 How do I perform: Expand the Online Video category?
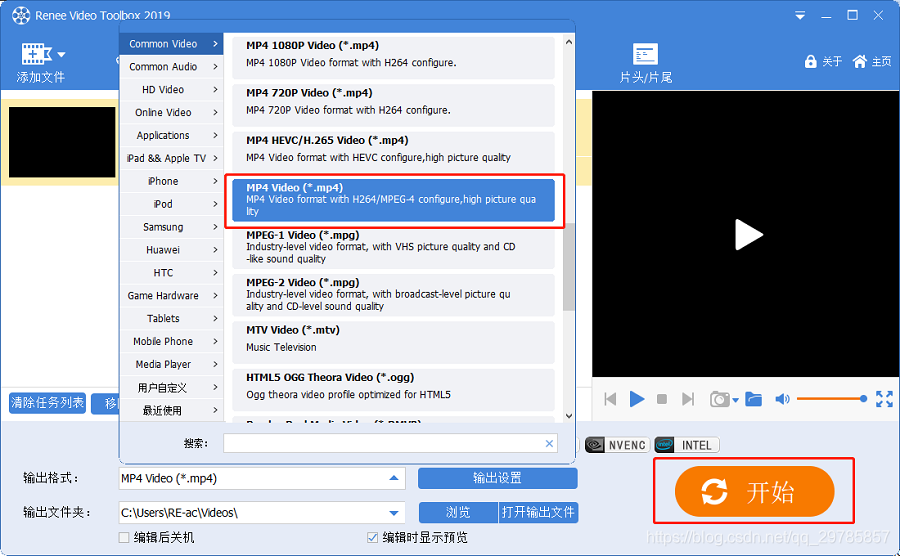(x=172, y=112)
